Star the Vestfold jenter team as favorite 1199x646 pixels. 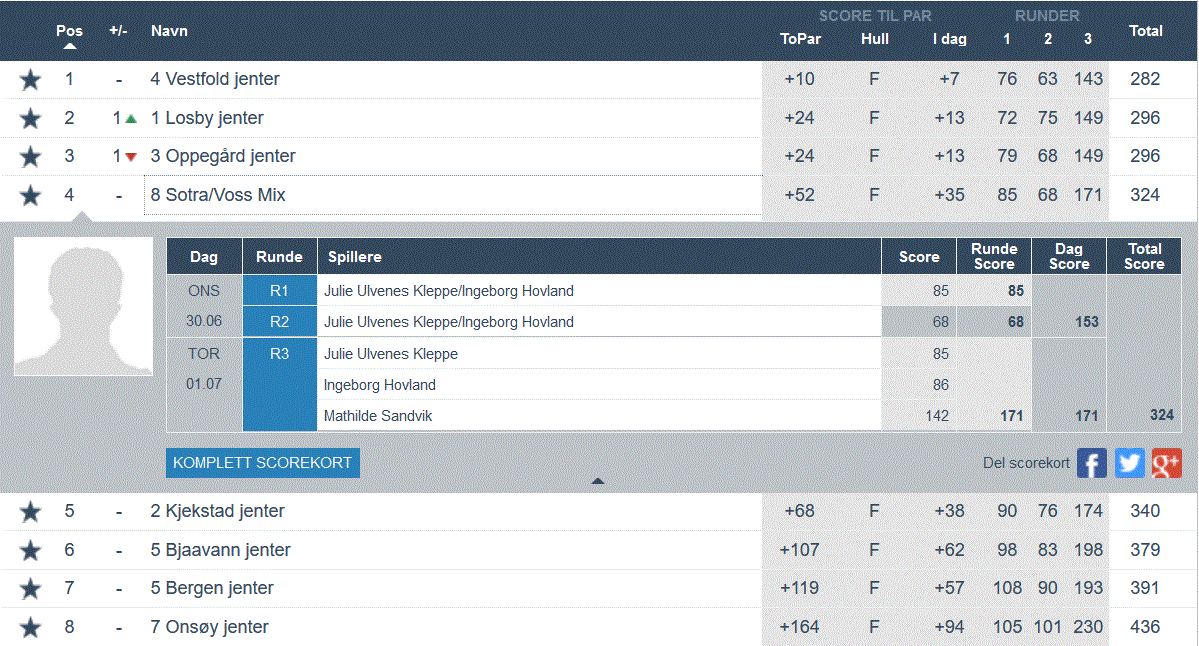click(30, 80)
